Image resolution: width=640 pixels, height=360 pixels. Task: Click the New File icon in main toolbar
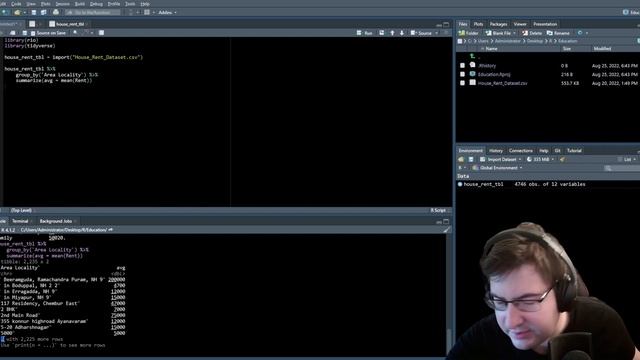pos(5,13)
